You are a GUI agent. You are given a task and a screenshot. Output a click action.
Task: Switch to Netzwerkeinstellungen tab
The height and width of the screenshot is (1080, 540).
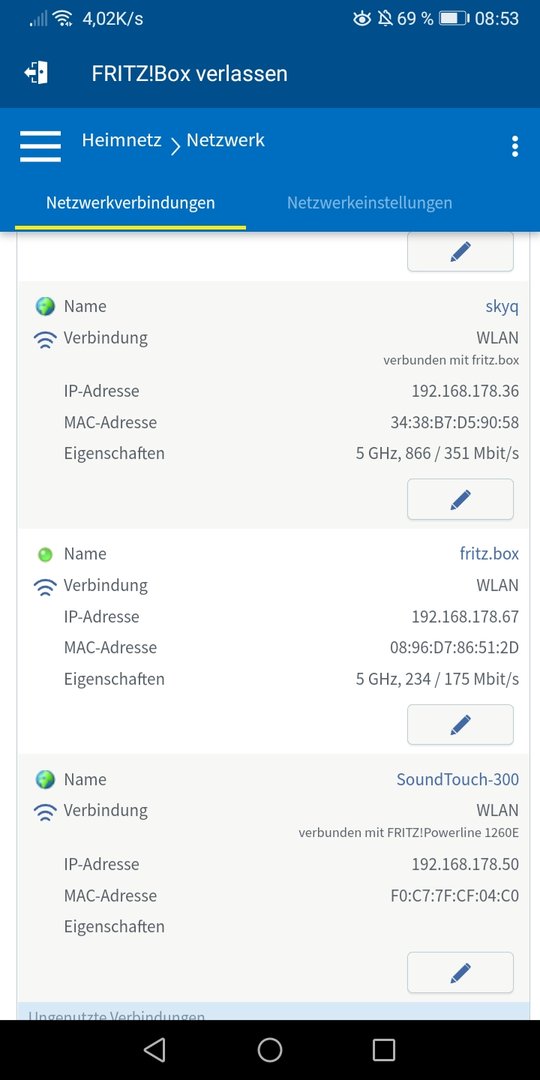(369, 202)
